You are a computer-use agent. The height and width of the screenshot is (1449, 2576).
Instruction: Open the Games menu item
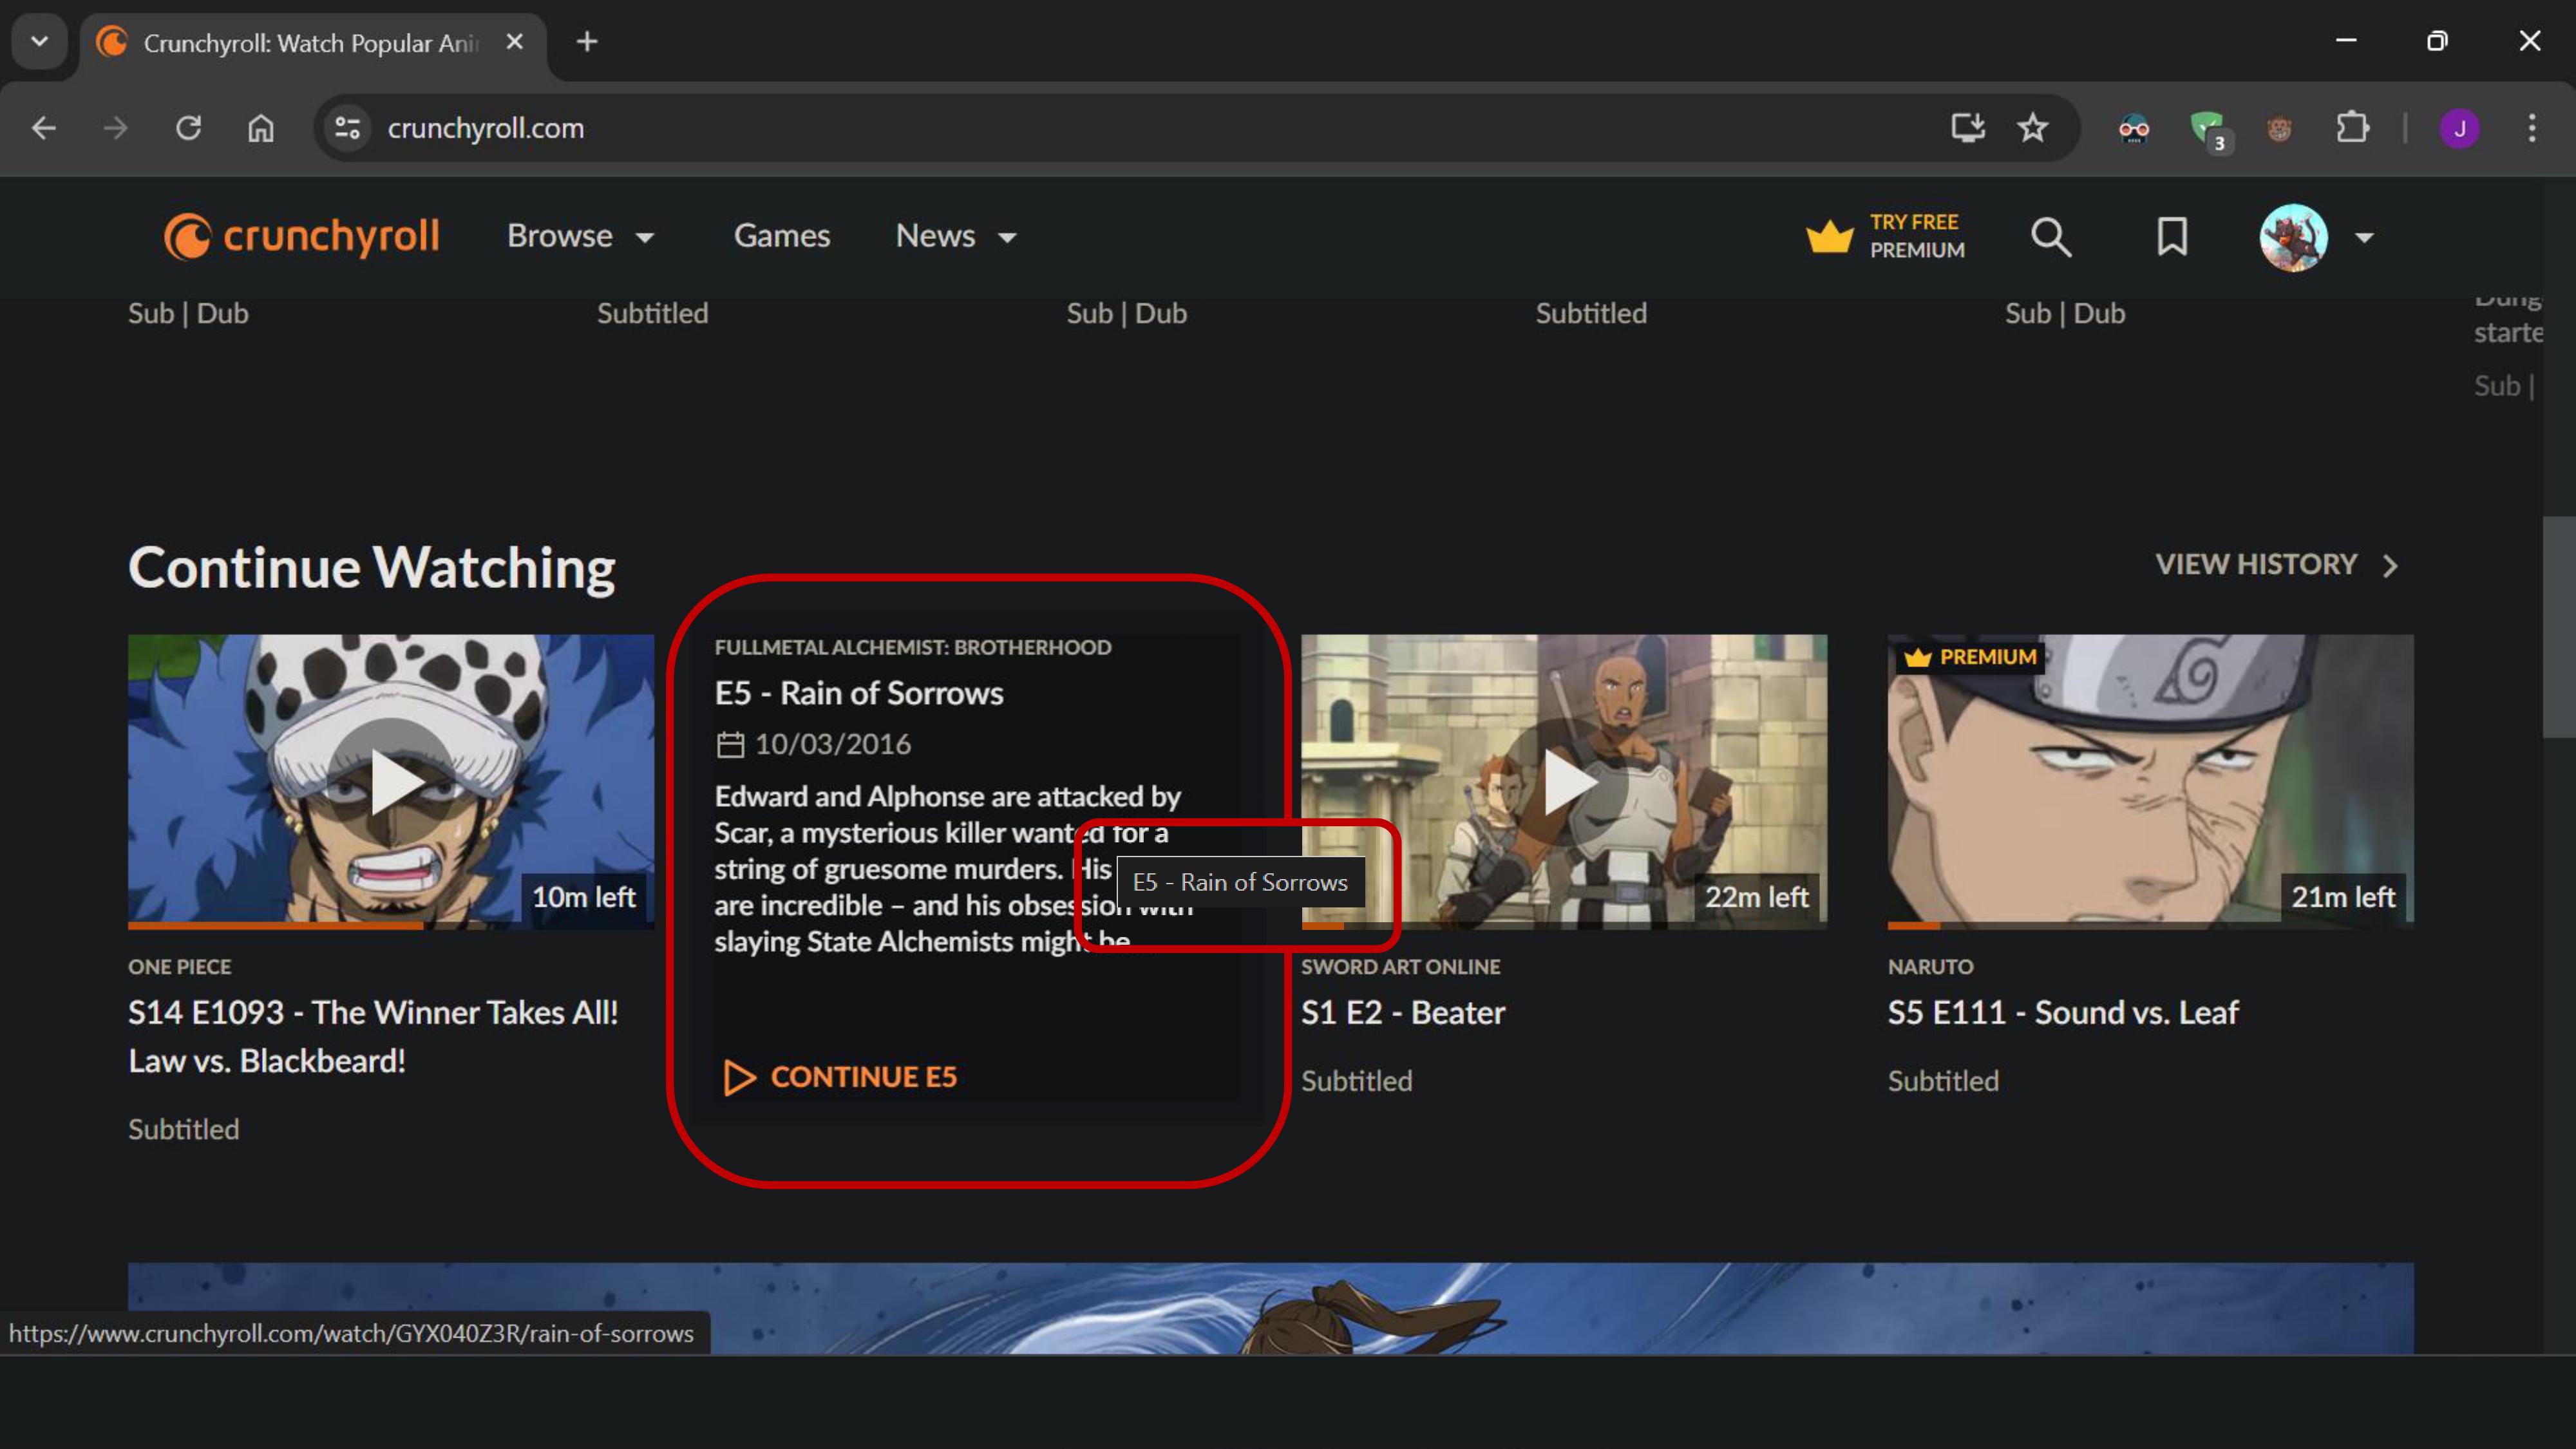pos(782,236)
